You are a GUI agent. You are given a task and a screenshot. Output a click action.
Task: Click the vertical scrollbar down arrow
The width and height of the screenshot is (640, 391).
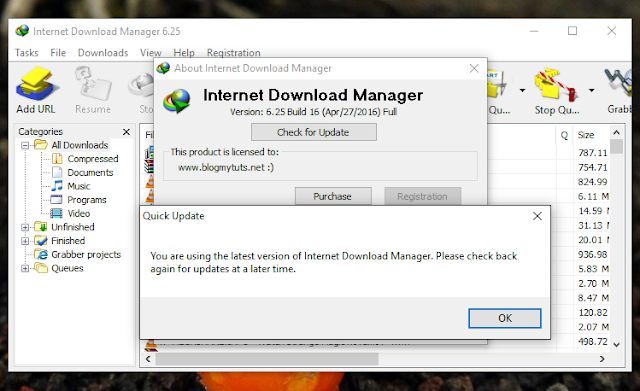point(616,345)
